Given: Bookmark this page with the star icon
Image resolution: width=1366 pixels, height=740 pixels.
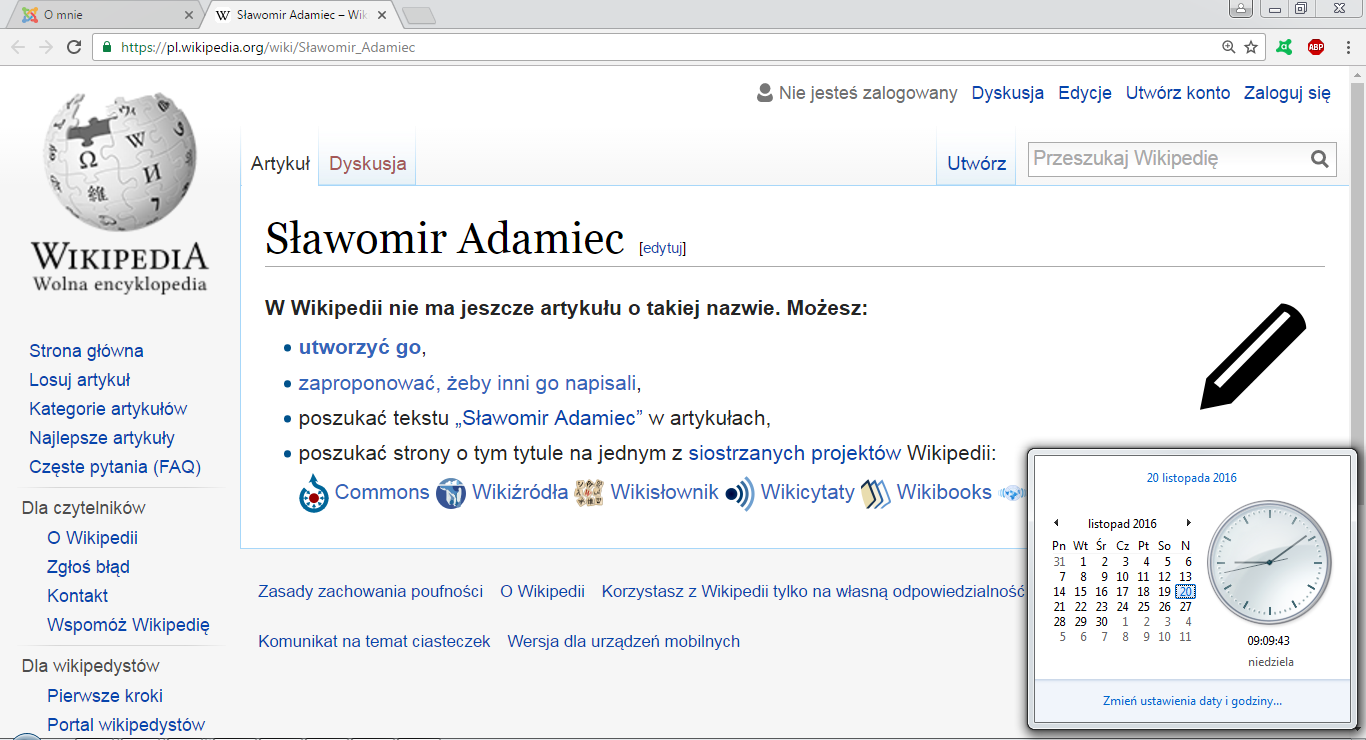Looking at the screenshot, I should pos(1251,47).
